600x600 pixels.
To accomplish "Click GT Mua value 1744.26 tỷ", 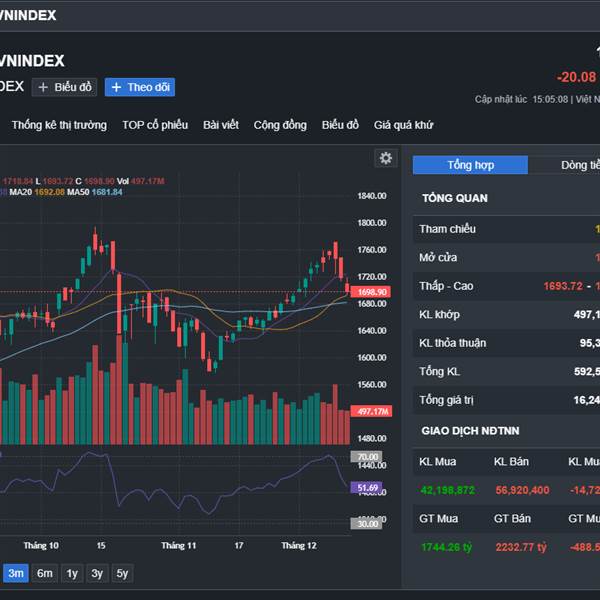I will [x=446, y=547].
